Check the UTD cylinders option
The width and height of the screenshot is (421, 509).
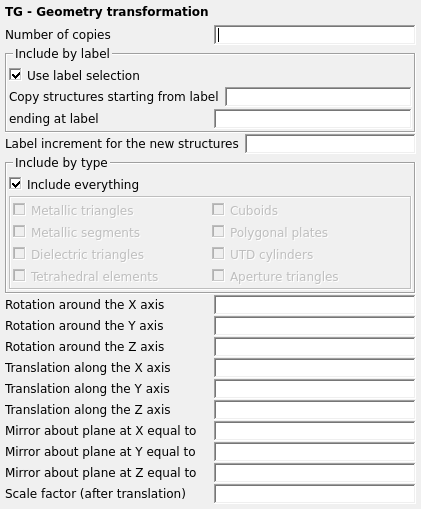point(218,254)
